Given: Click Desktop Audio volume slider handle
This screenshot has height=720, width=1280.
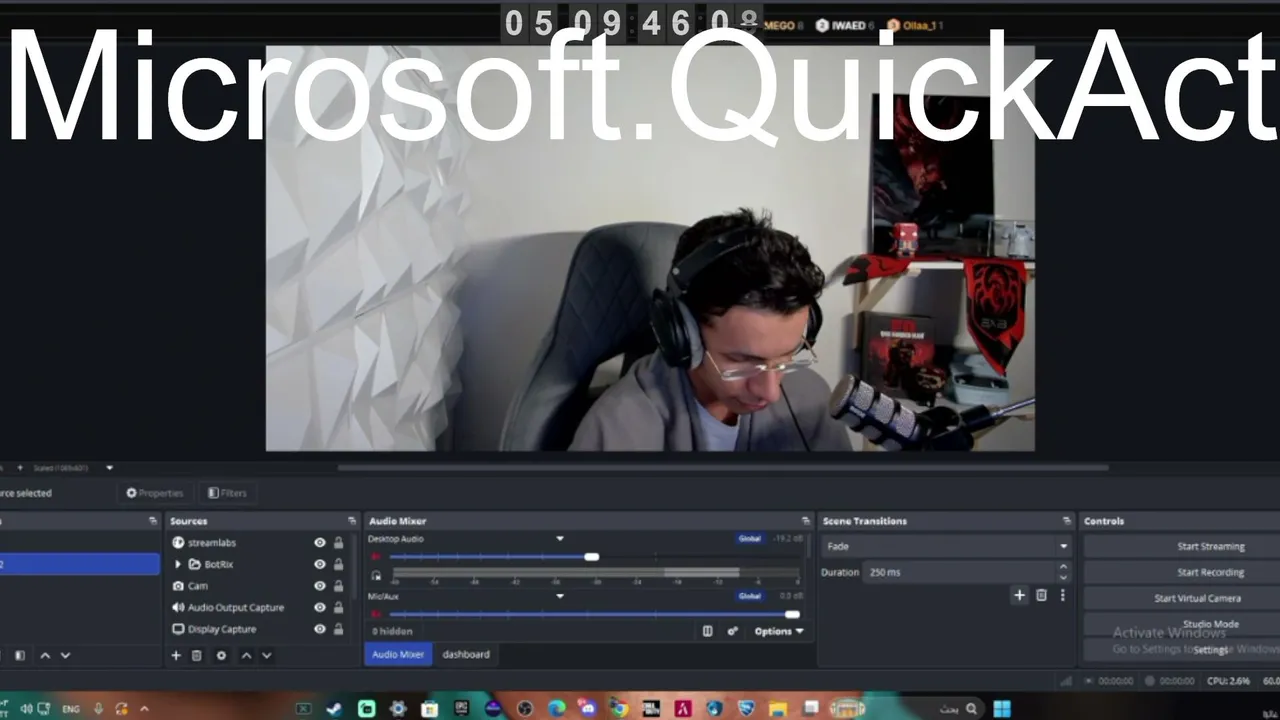Looking at the screenshot, I should (592, 557).
